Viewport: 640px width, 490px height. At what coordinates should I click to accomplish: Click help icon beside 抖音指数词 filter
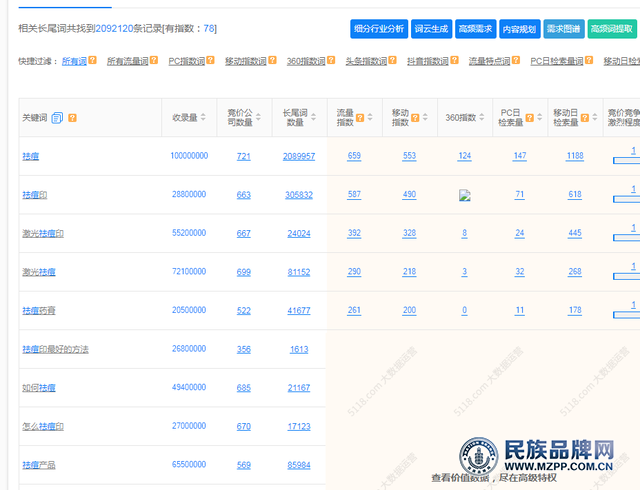[x=454, y=62]
